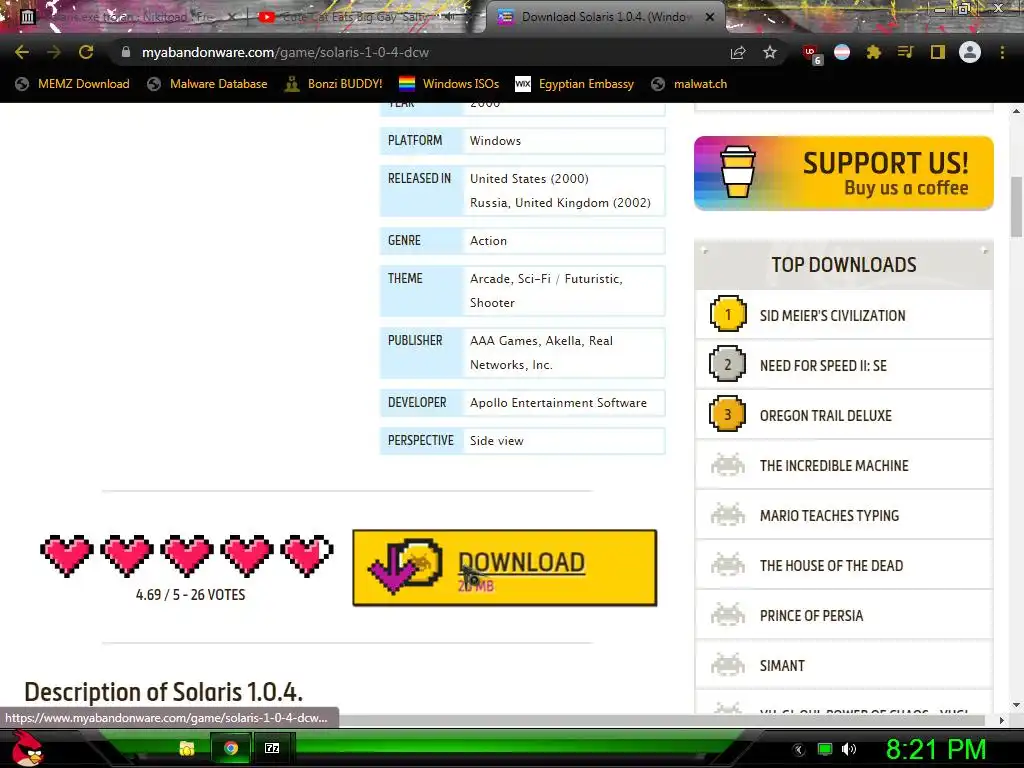Open Prince of Persia link
This screenshot has width=1024, height=768.
pos(811,616)
